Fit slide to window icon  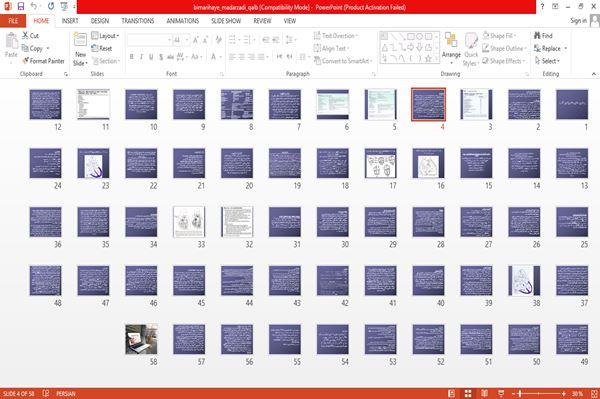click(x=594, y=393)
